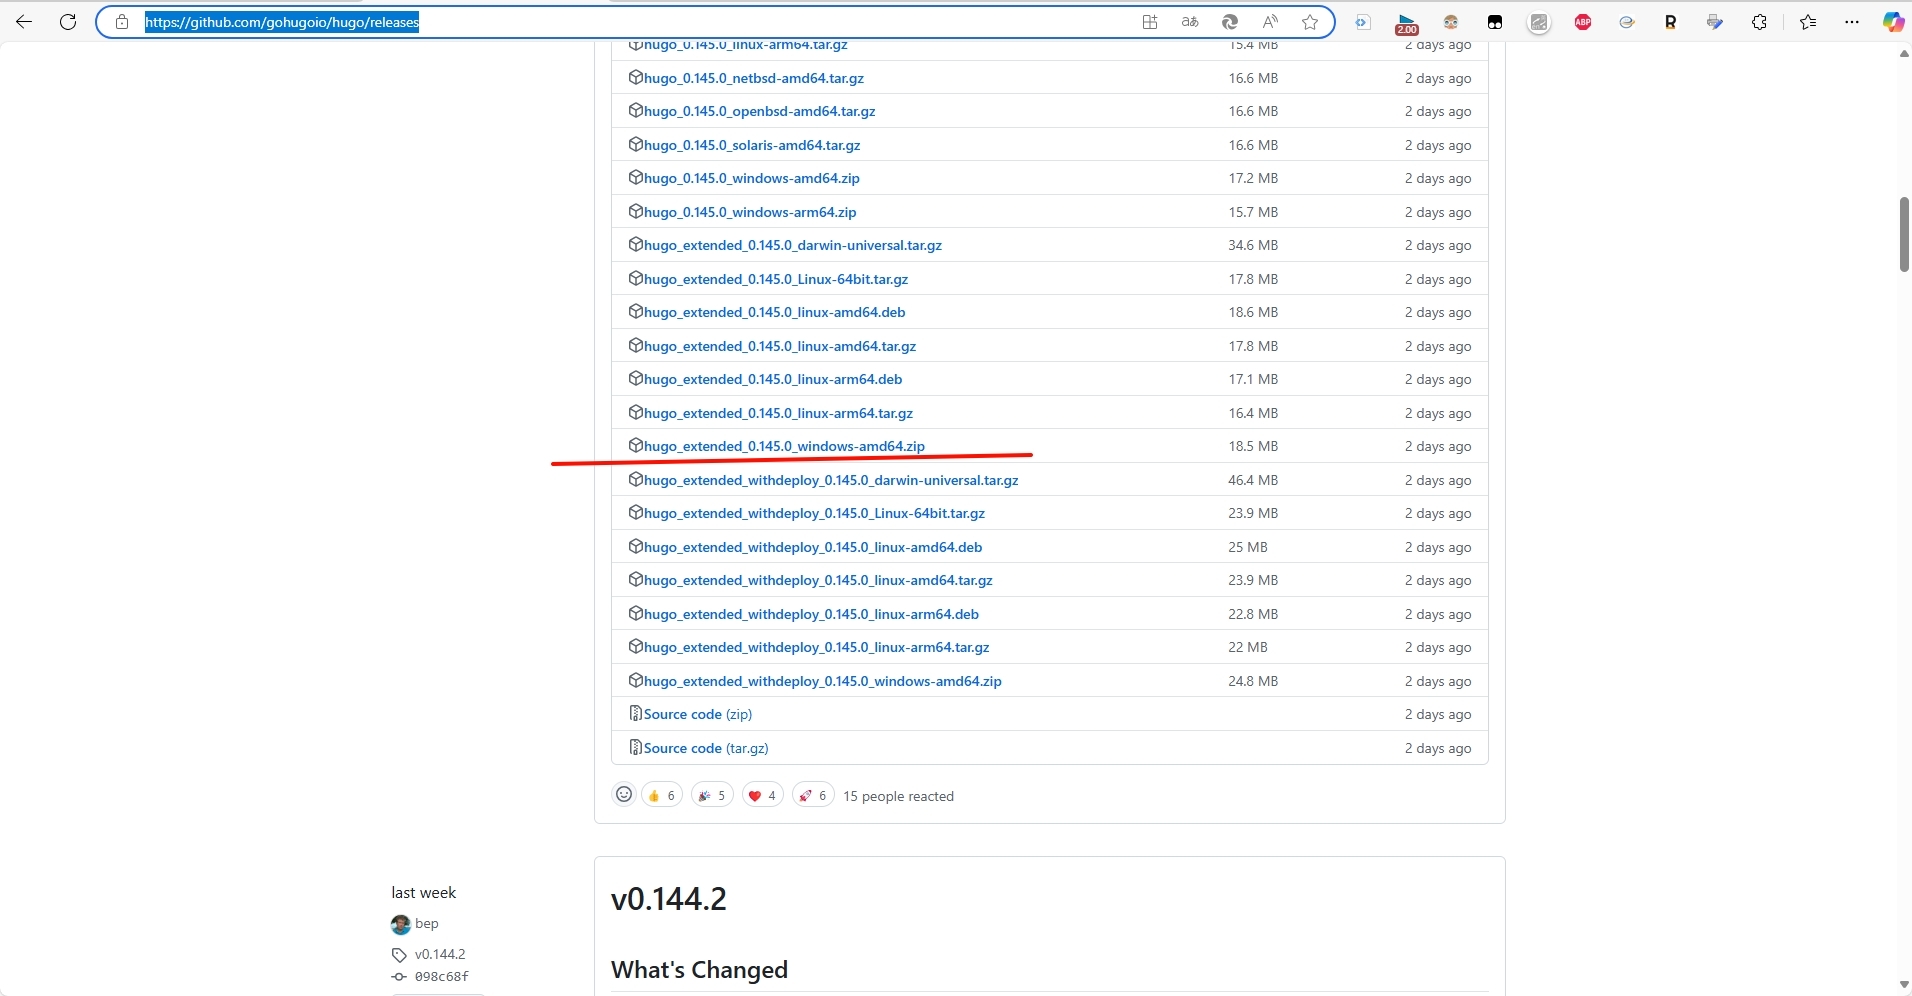This screenshot has width=1912, height=996.
Task: Click the page vertical scrollbar thumb
Action: (x=1904, y=234)
